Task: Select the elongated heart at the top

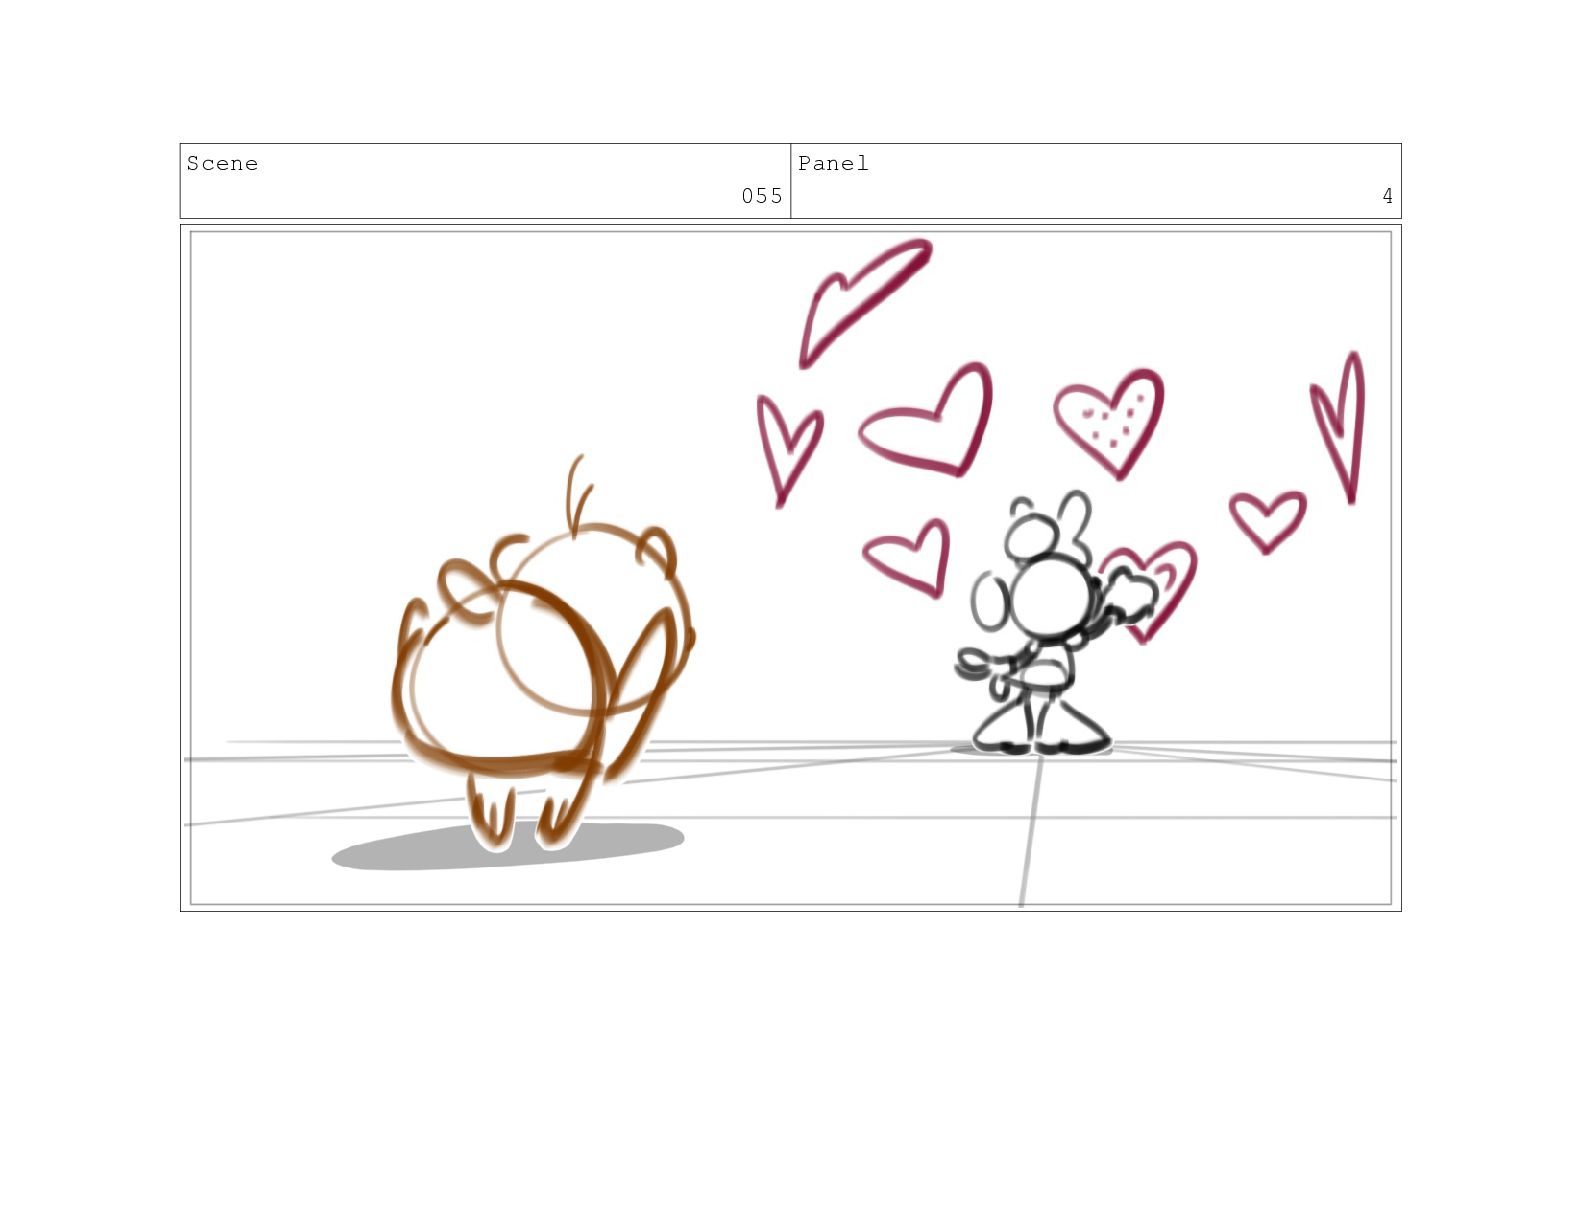Action: (x=862, y=300)
